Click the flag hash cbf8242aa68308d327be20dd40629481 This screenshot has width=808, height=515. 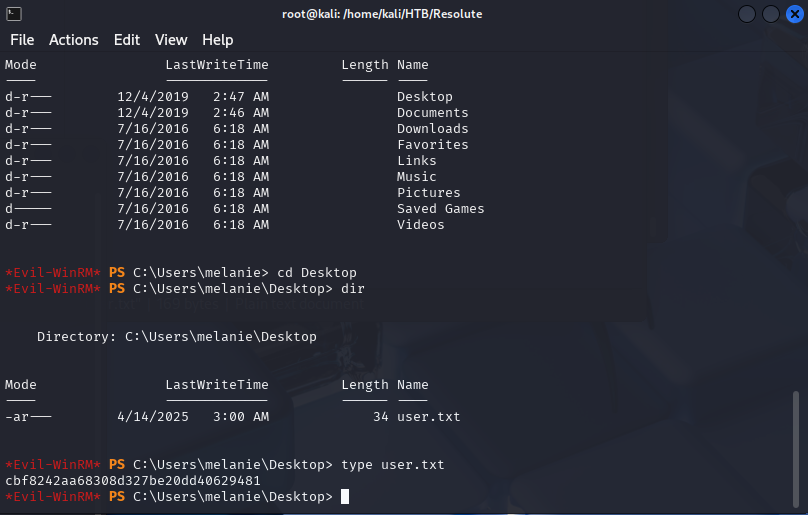click(133, 480)
